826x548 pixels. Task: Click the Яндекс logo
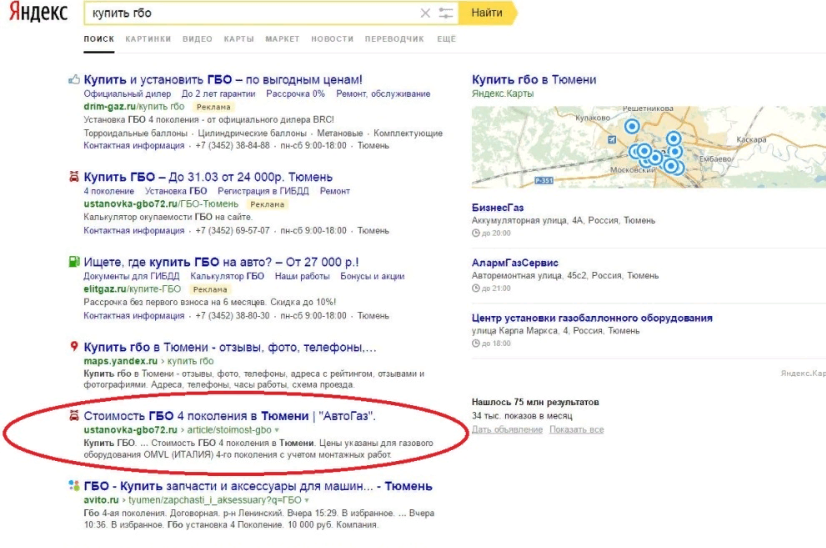click(x=39, y=13)
